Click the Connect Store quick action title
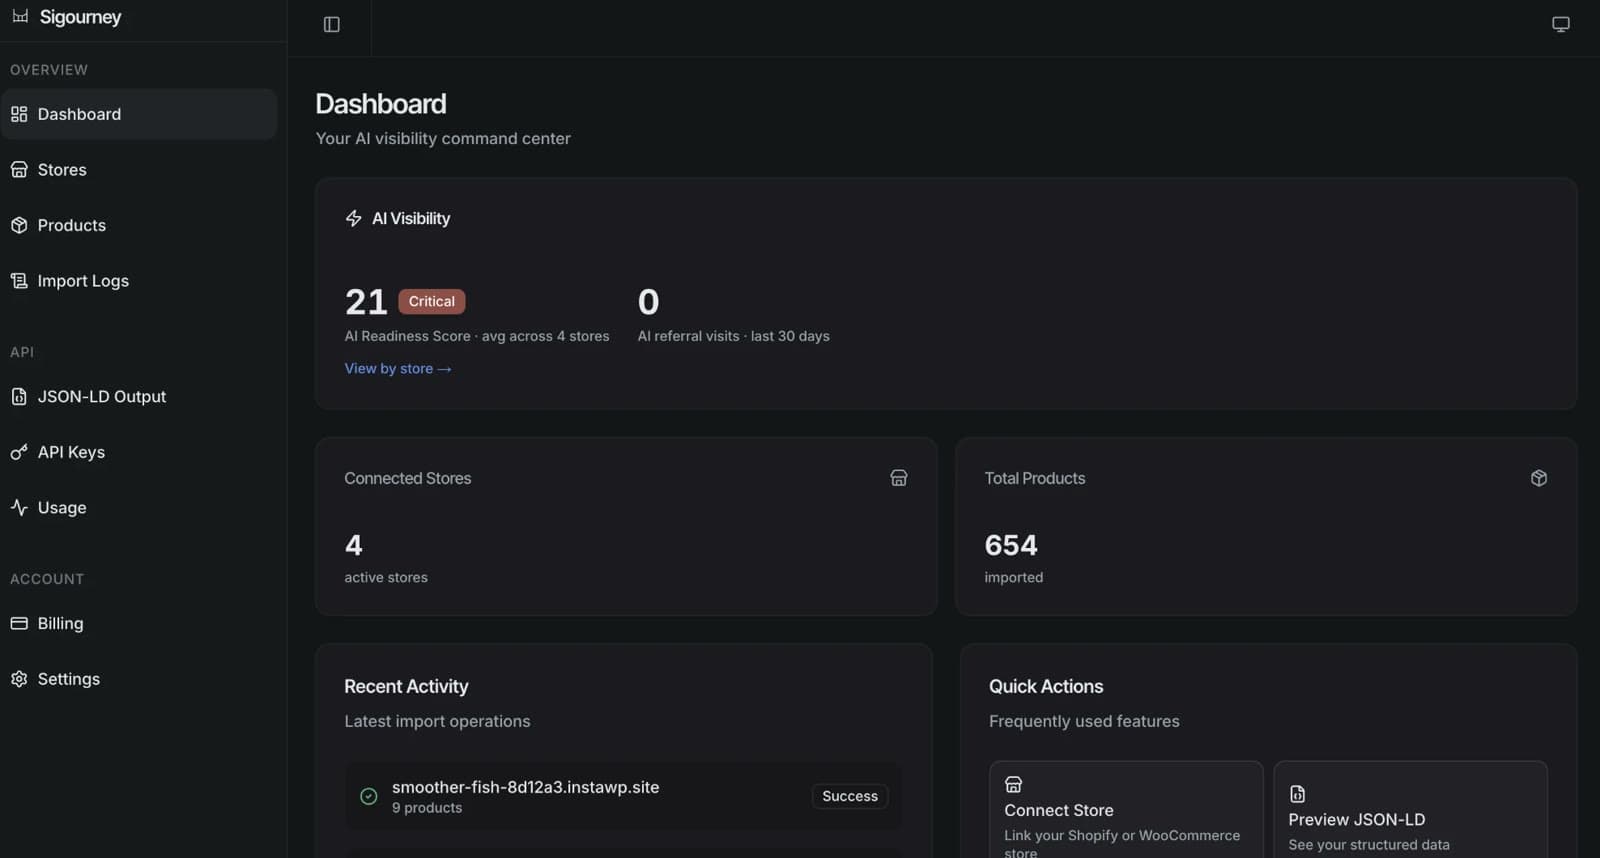Screen dimensions: 1600x858 (1059, 810)
